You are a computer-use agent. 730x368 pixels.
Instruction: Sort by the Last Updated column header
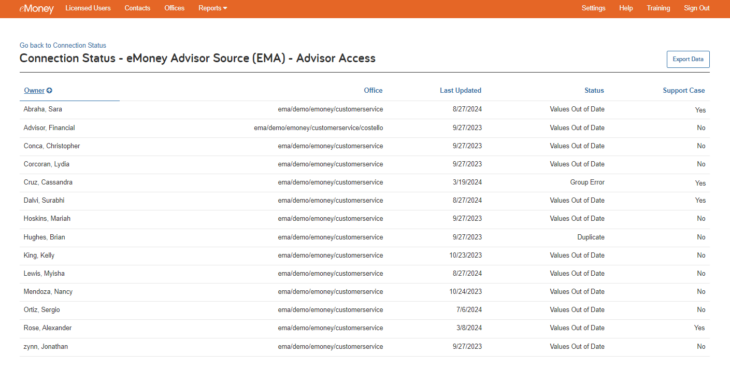(460, 90)
